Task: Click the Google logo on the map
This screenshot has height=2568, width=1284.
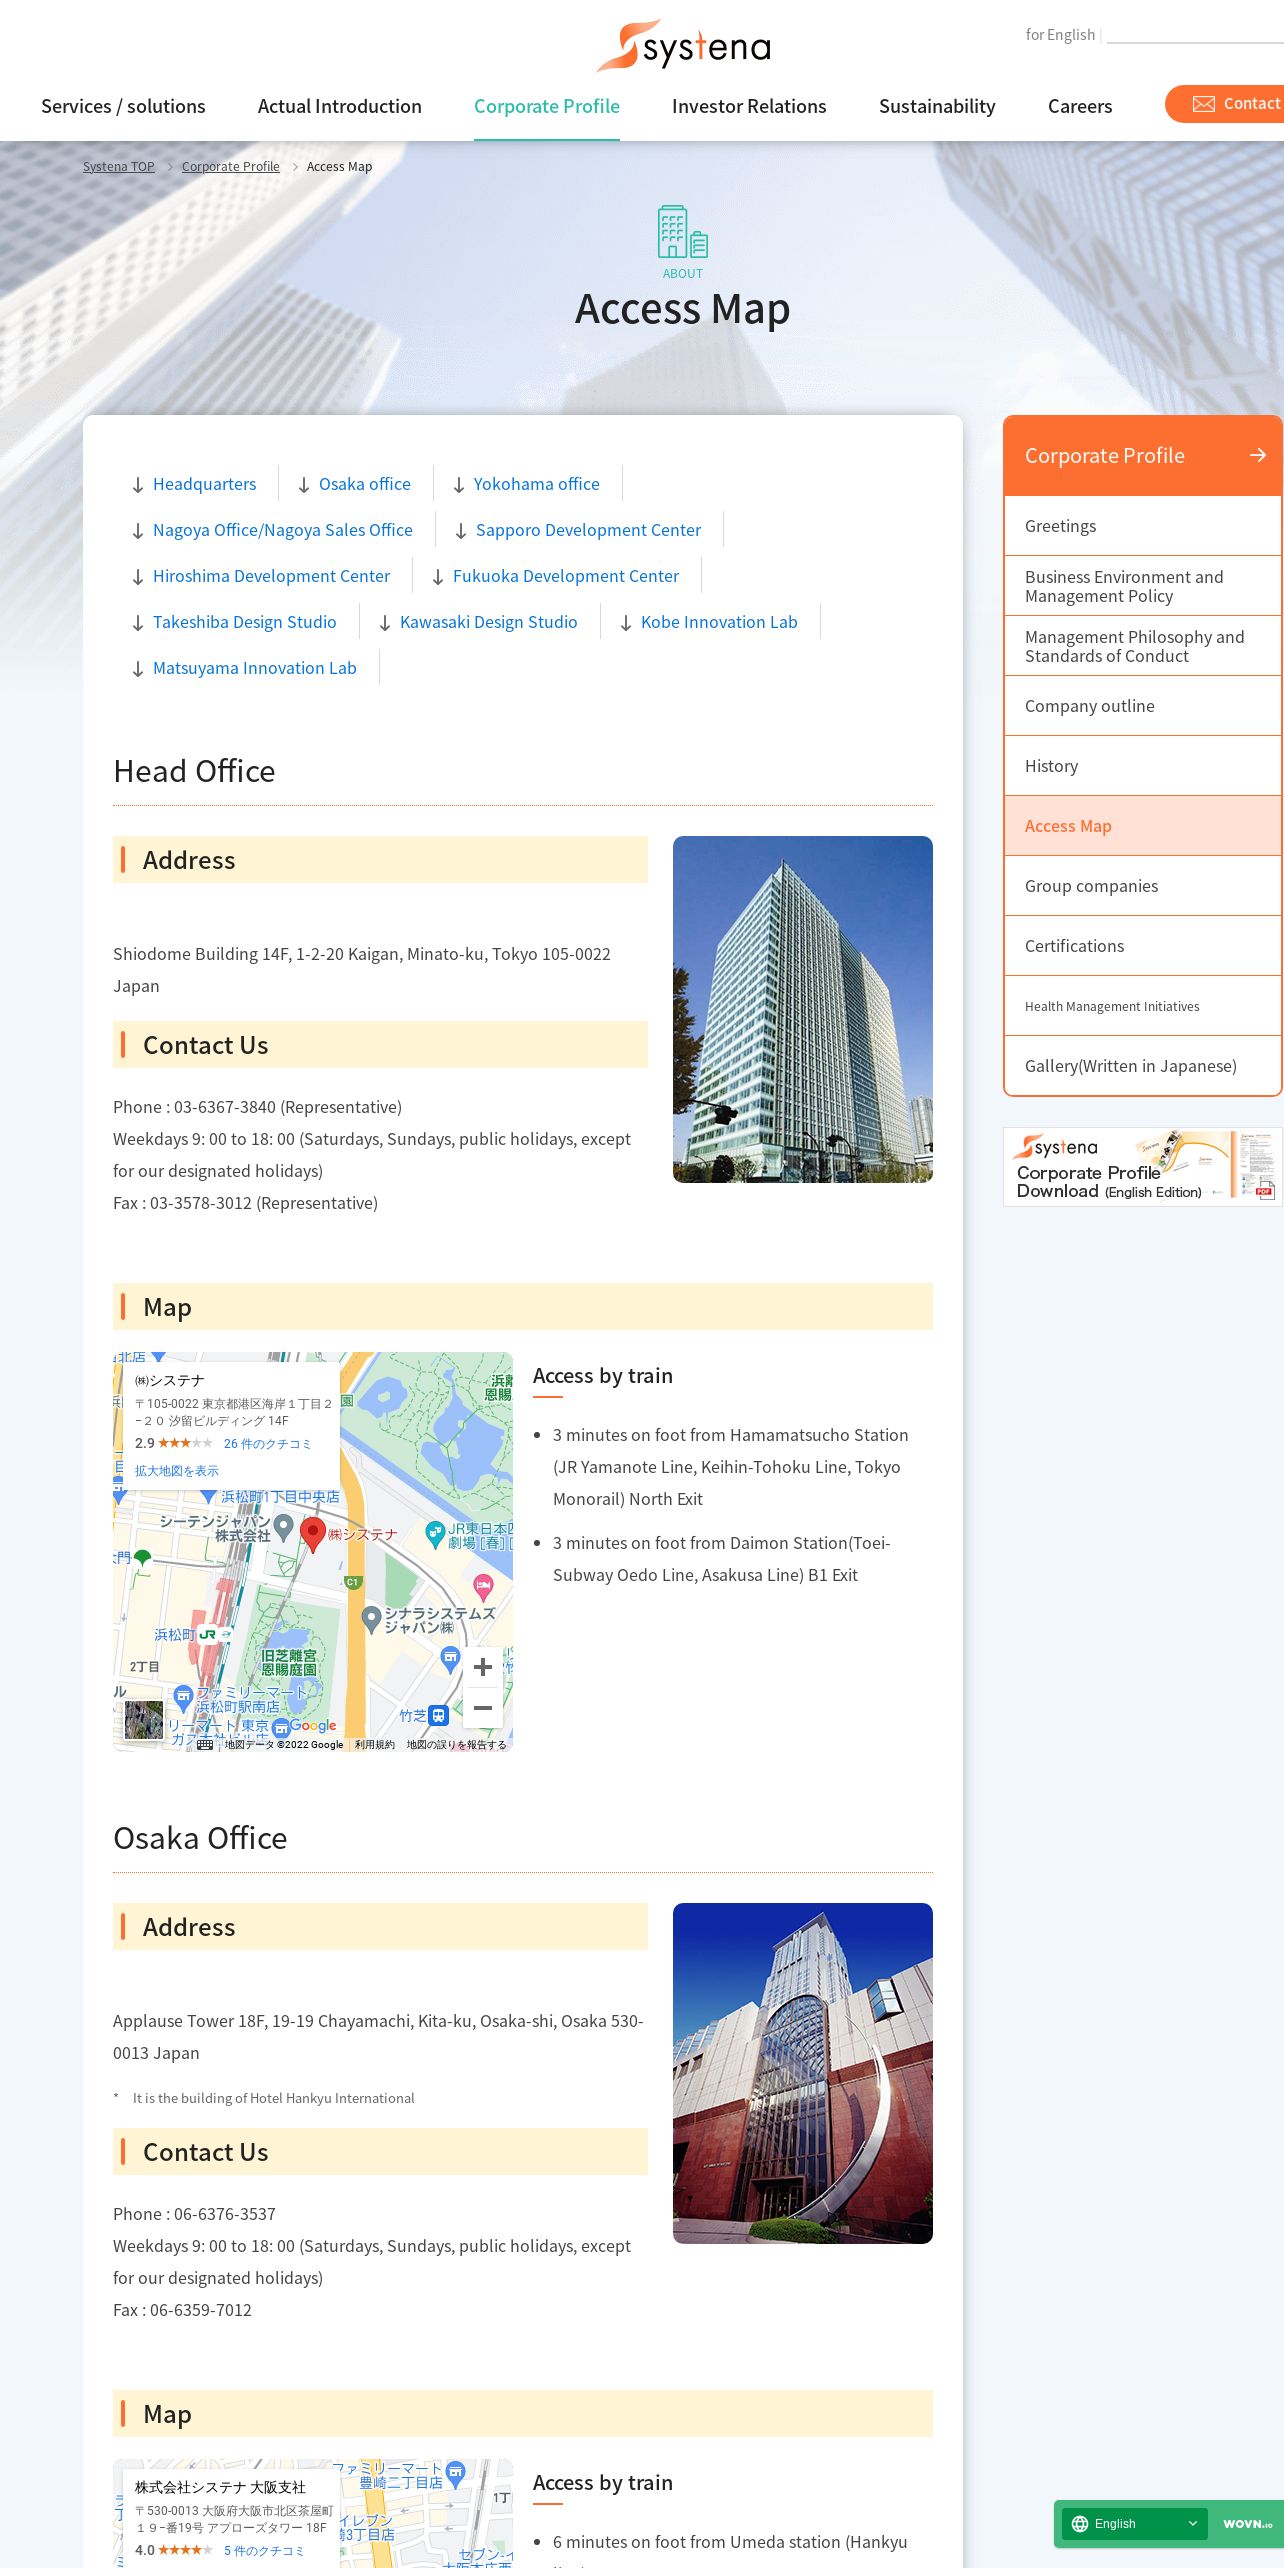Action: [313, 1725]
